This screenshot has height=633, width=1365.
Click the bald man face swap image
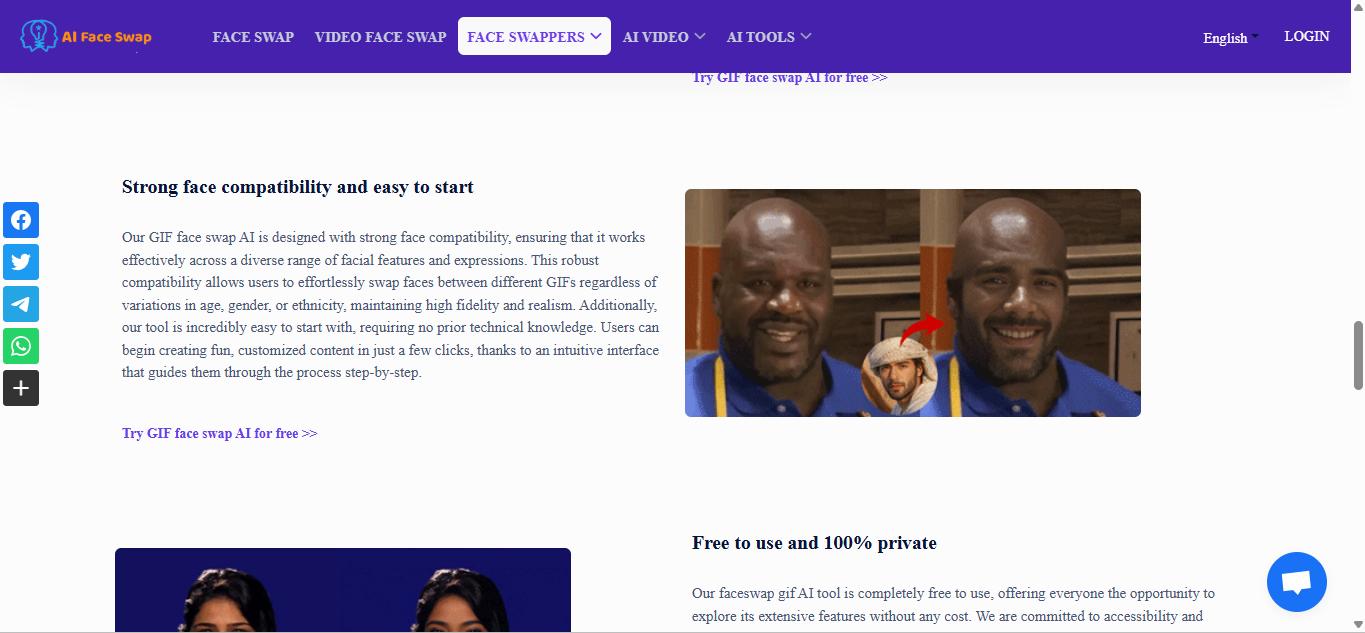coord(912,303)
